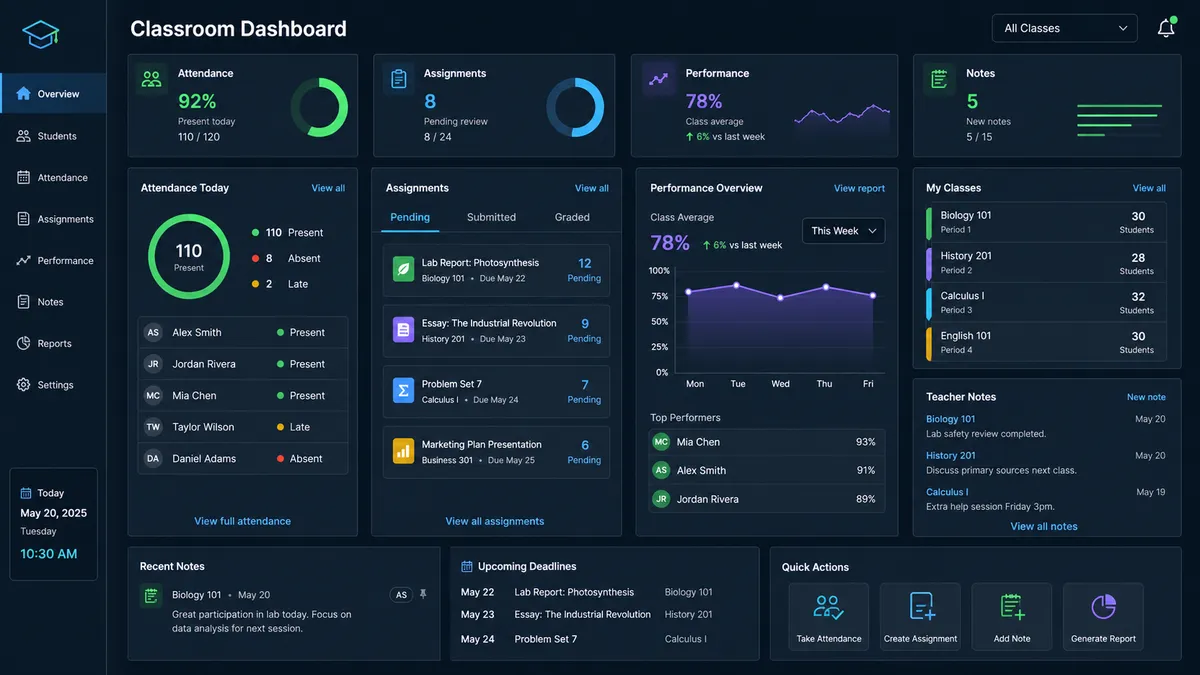Open View all notes link
The image size is (1200, 675).
[1044, 526]
